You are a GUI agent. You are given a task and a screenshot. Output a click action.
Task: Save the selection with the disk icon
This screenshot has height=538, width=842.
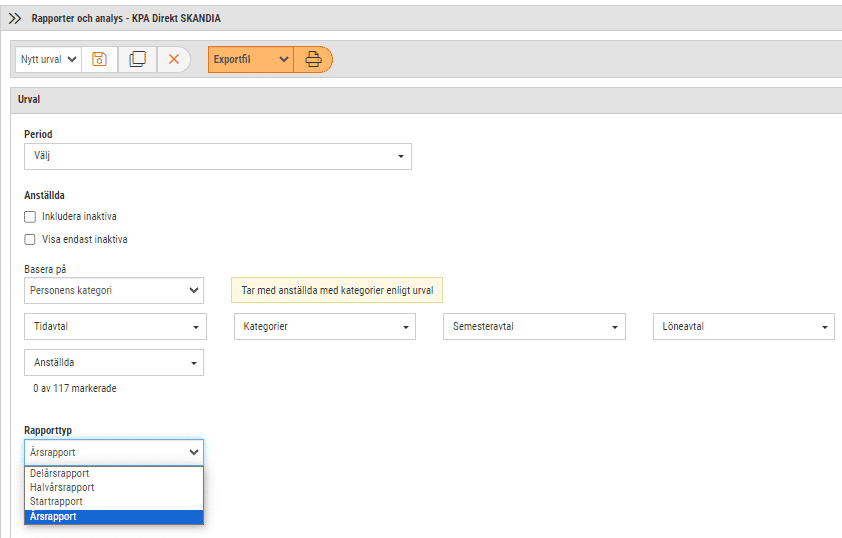[99, 59]
